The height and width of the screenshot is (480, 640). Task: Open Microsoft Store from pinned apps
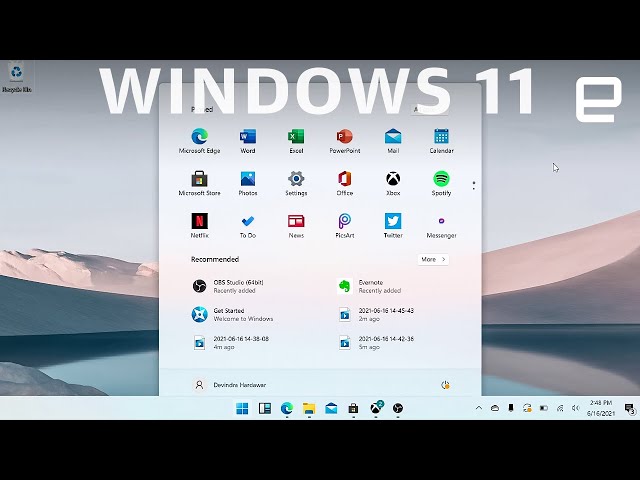point(199,183)
